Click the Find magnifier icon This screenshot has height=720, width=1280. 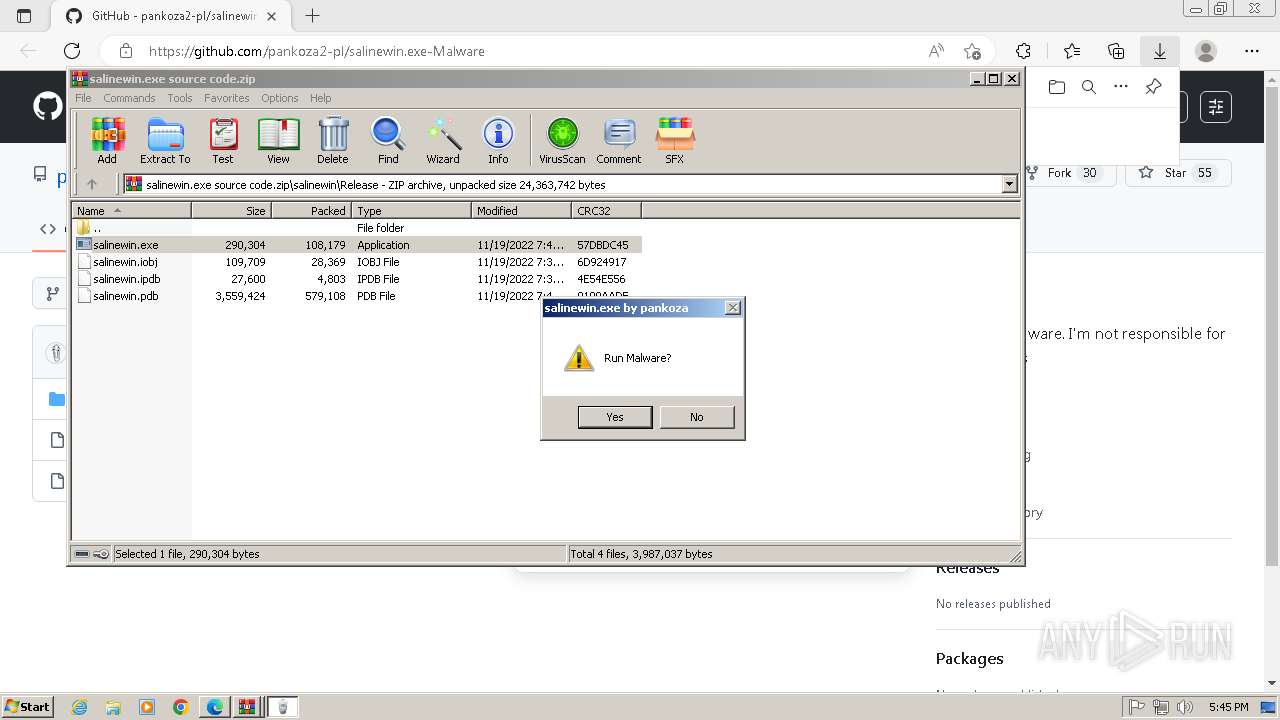tap(388, 140)
